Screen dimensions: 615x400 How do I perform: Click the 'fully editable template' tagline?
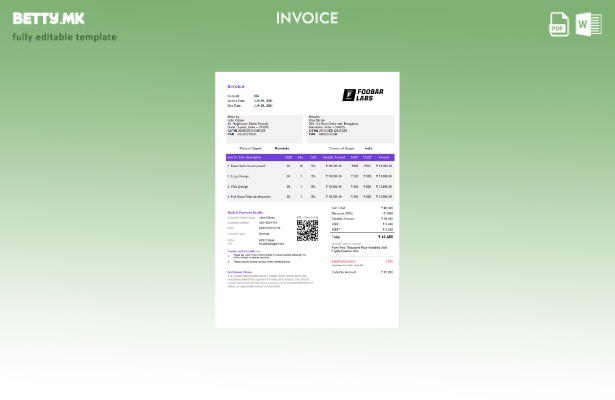pyautogui.click(x=64, y=37)
